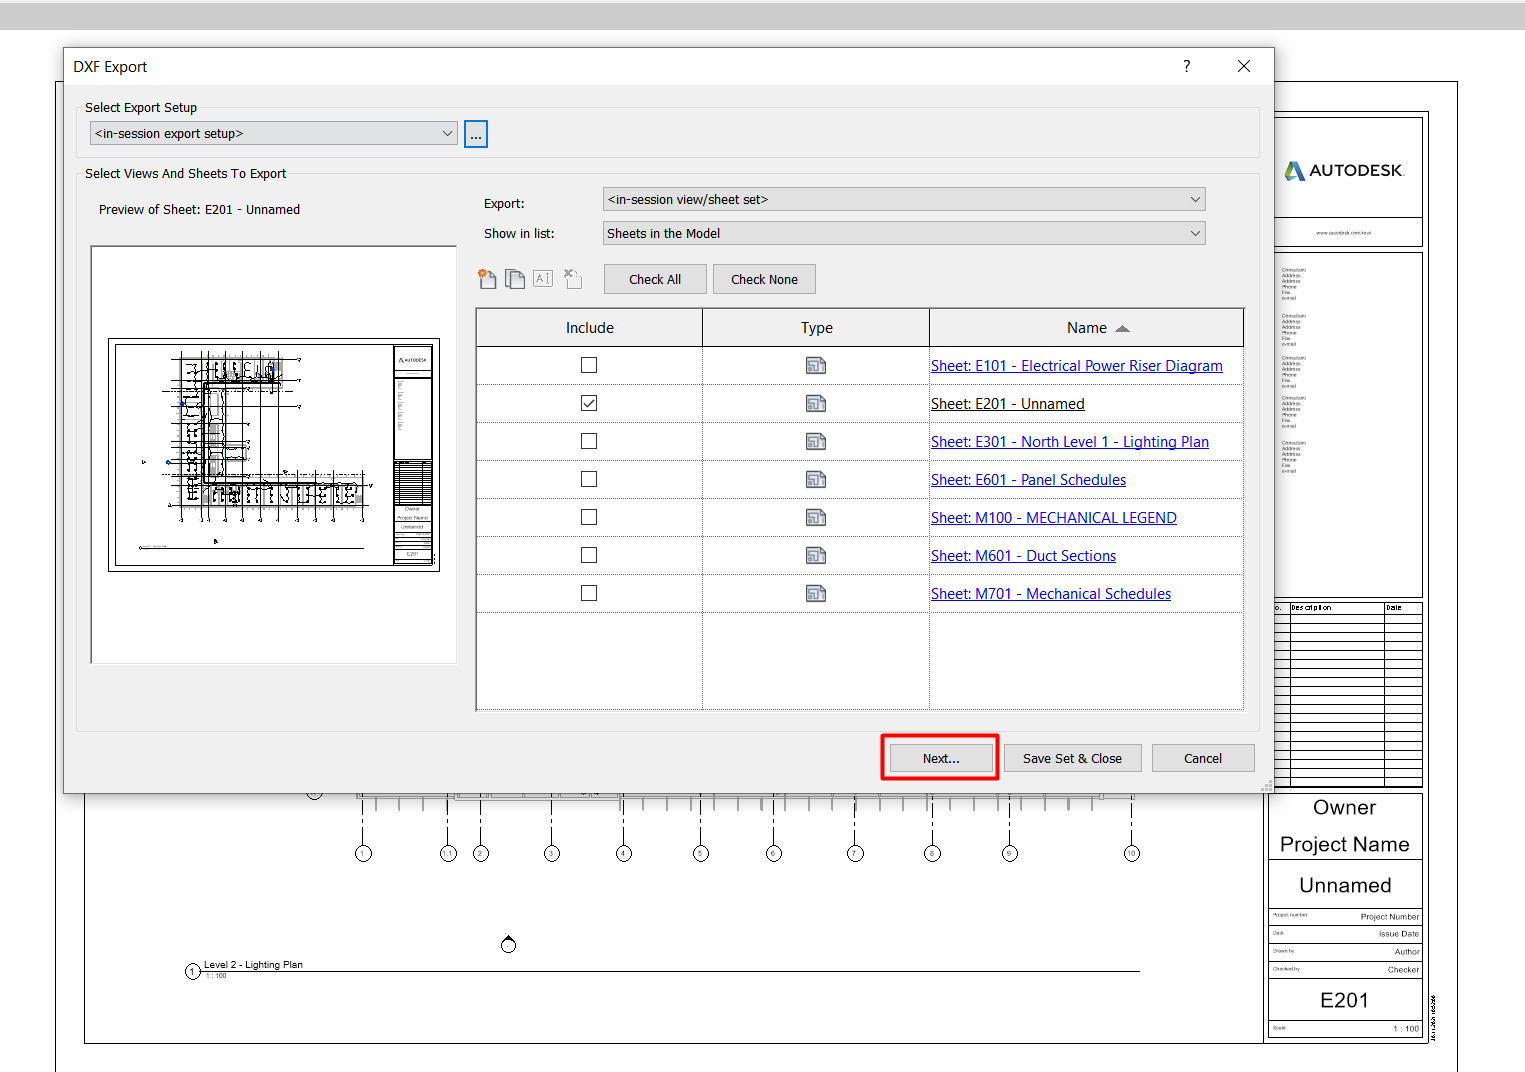The height and width of the screenshot is (1072, 1525).
Task: Open the Select Export Setup dropdown
Action: point(274,133)
